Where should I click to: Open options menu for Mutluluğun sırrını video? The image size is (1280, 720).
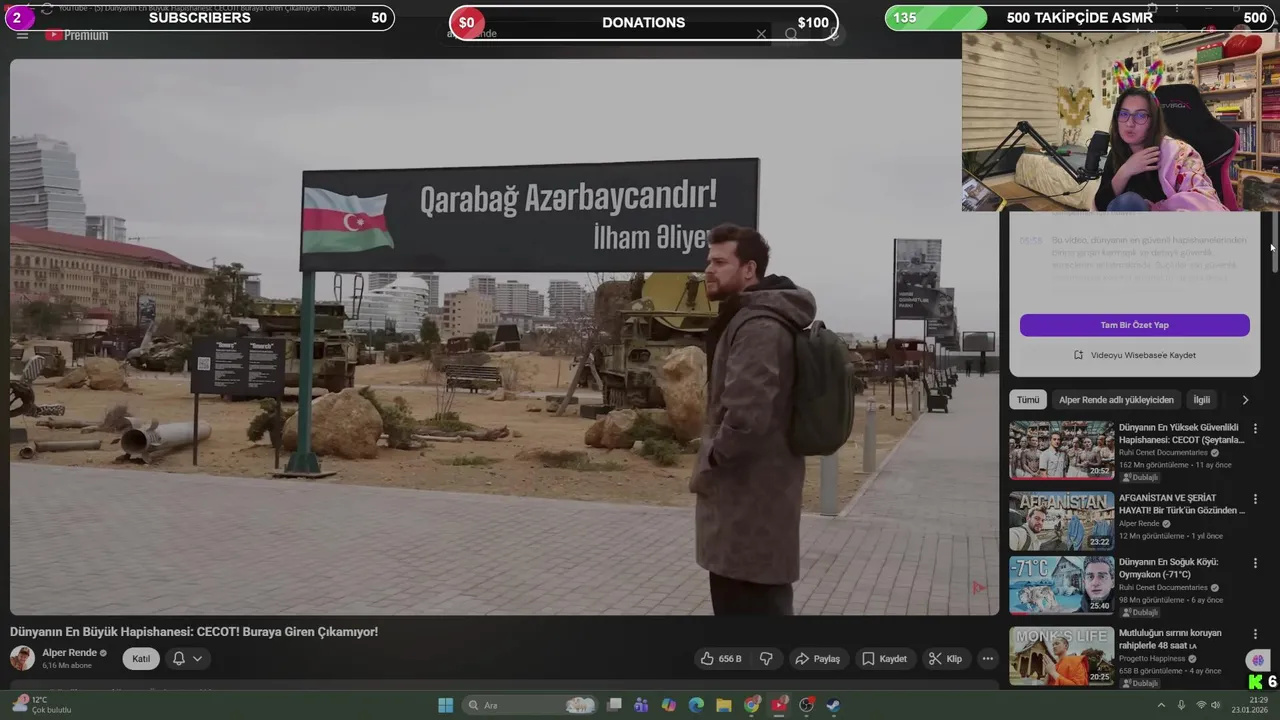coord(1255,634)
